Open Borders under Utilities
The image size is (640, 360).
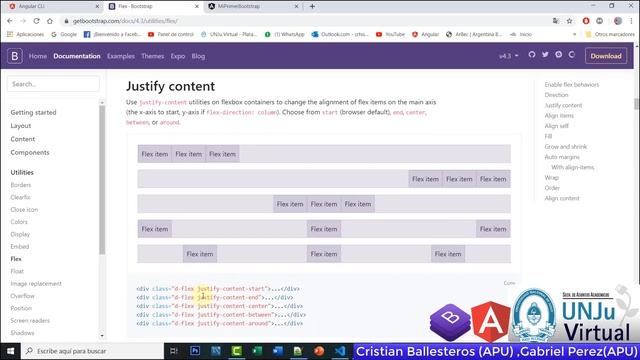tap(21, 185)
